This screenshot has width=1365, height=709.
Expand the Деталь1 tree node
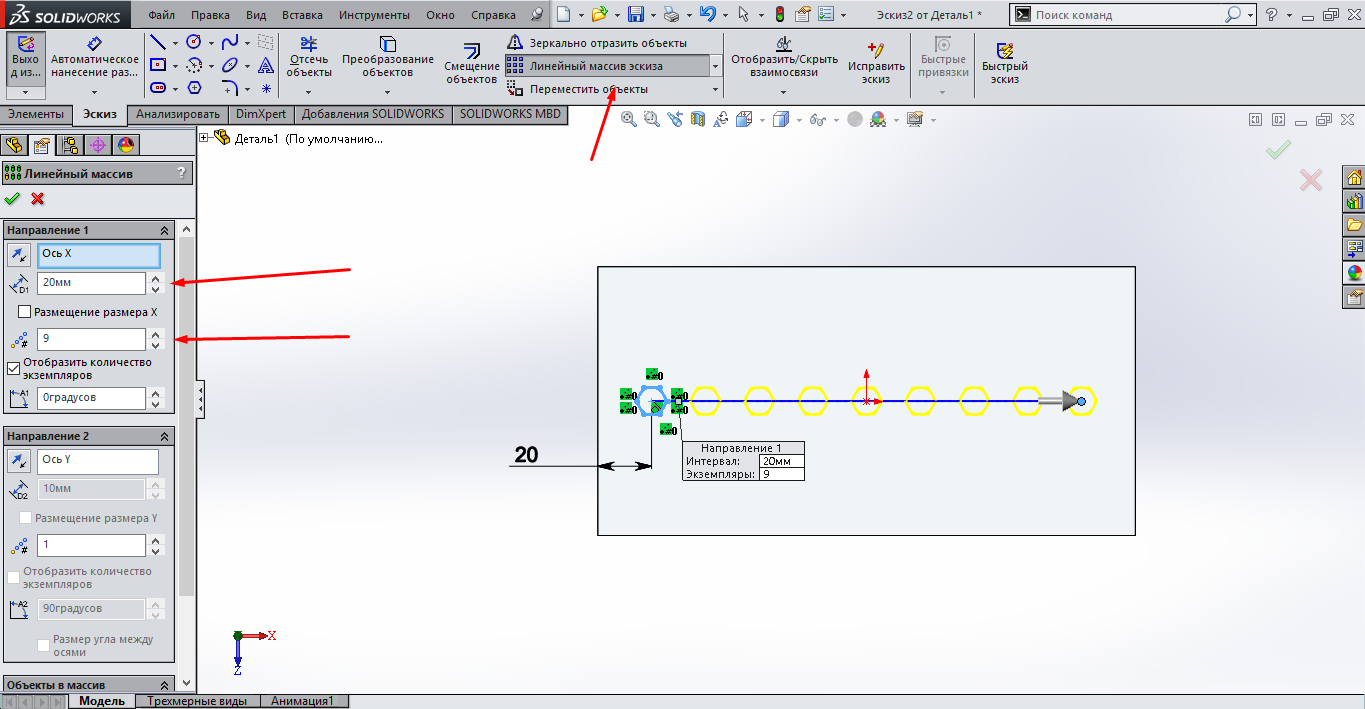click(x=205, y=138)
